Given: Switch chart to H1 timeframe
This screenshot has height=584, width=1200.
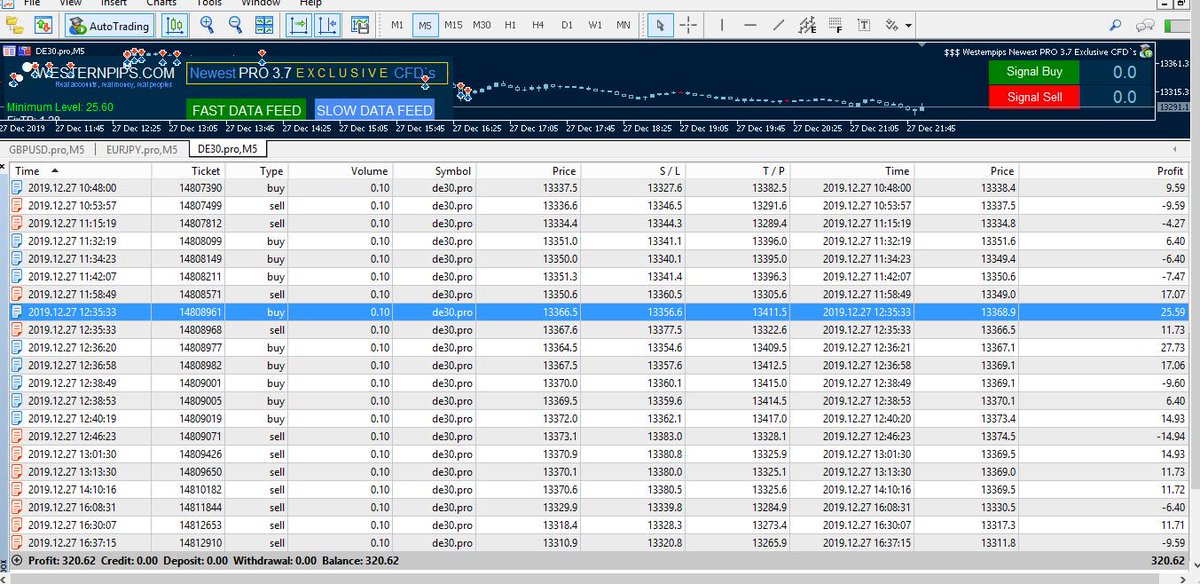Looking at the screenshot, I should click(510, 25).
